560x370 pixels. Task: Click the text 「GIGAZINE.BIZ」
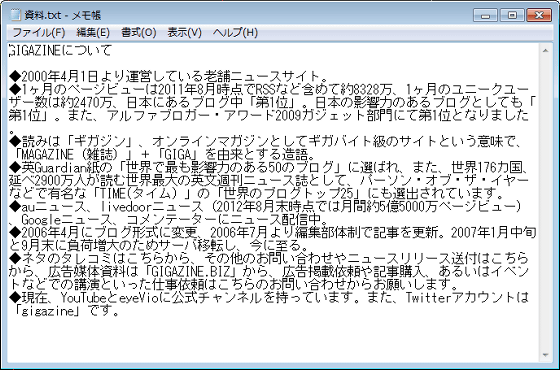tap(189, 271)
